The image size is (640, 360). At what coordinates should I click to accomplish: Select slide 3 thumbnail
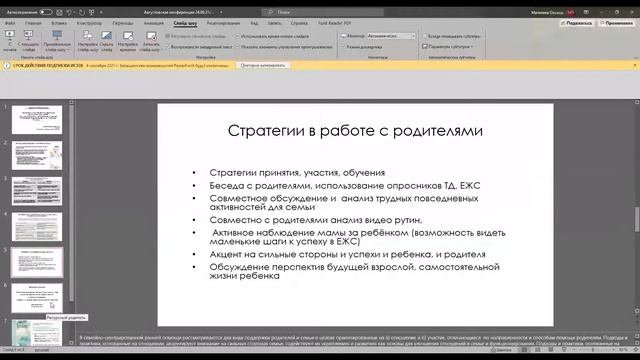coord(37,191)
